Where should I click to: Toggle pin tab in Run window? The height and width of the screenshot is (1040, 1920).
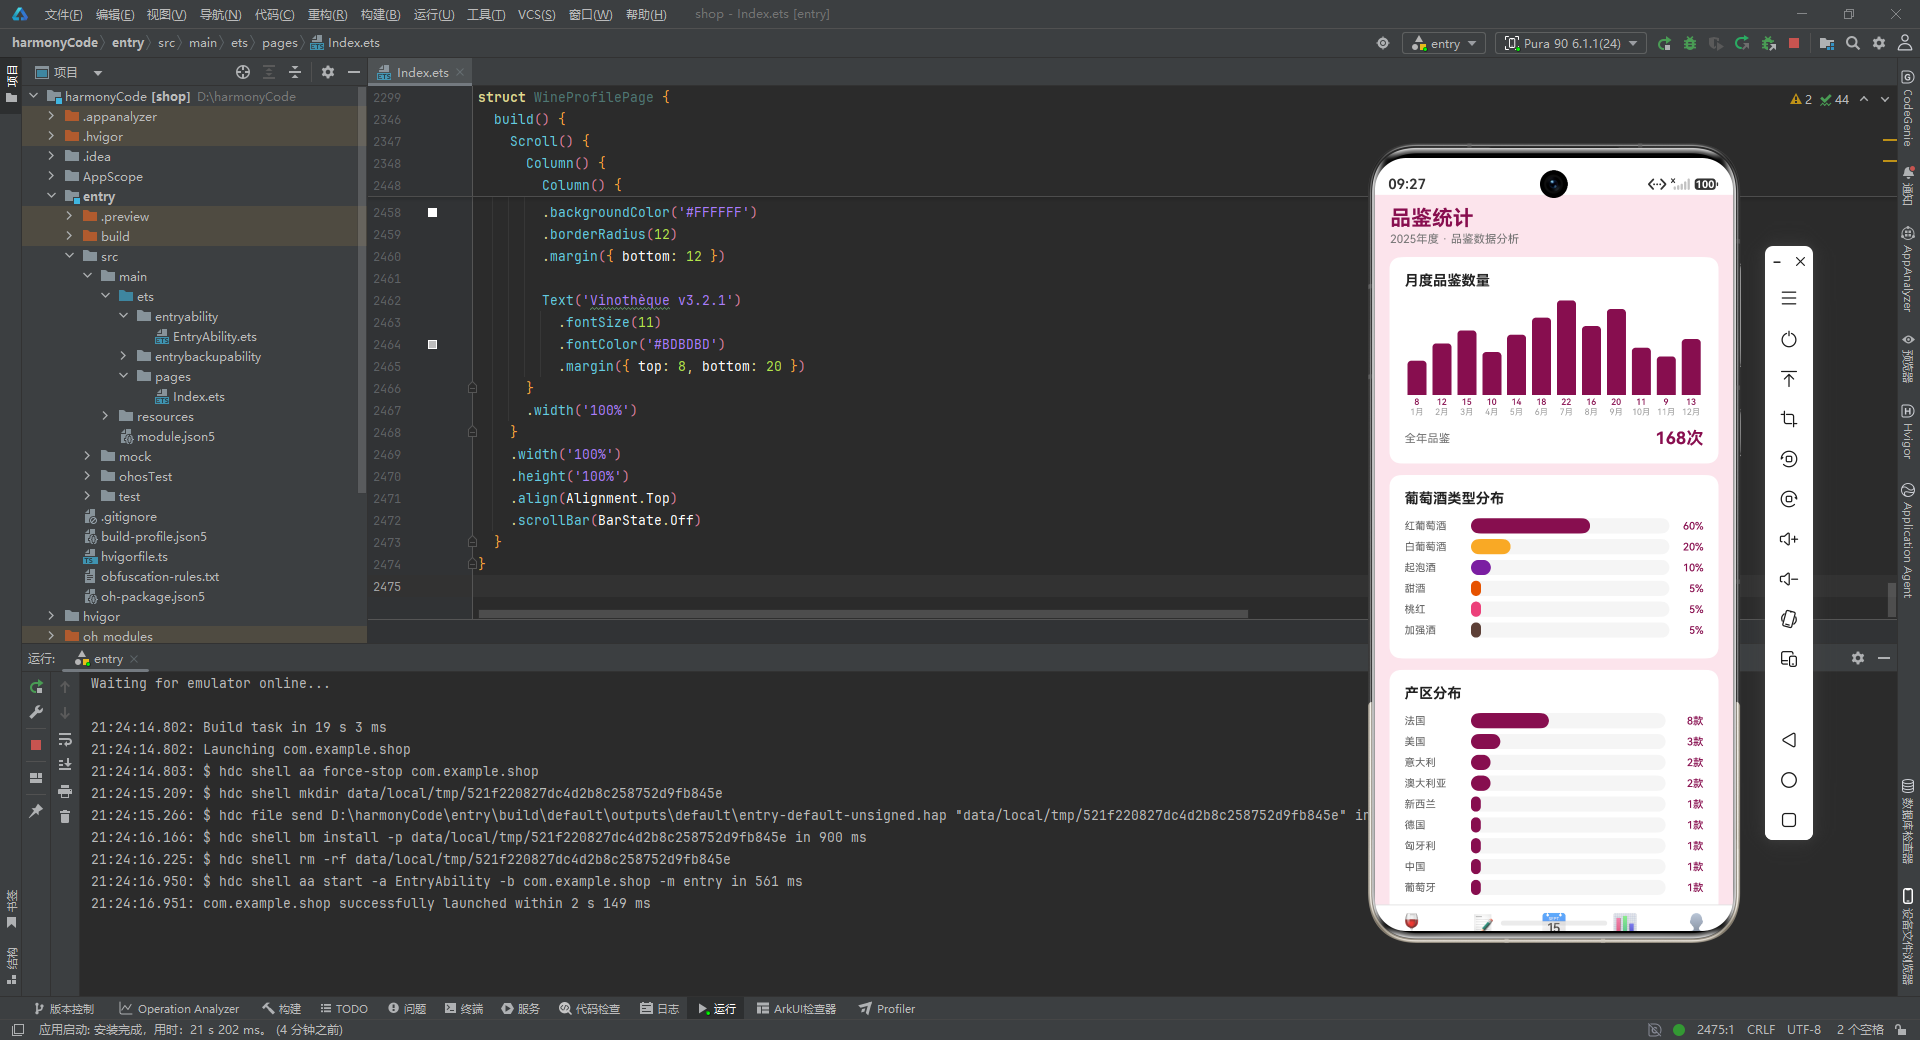[x=36, y=811]
